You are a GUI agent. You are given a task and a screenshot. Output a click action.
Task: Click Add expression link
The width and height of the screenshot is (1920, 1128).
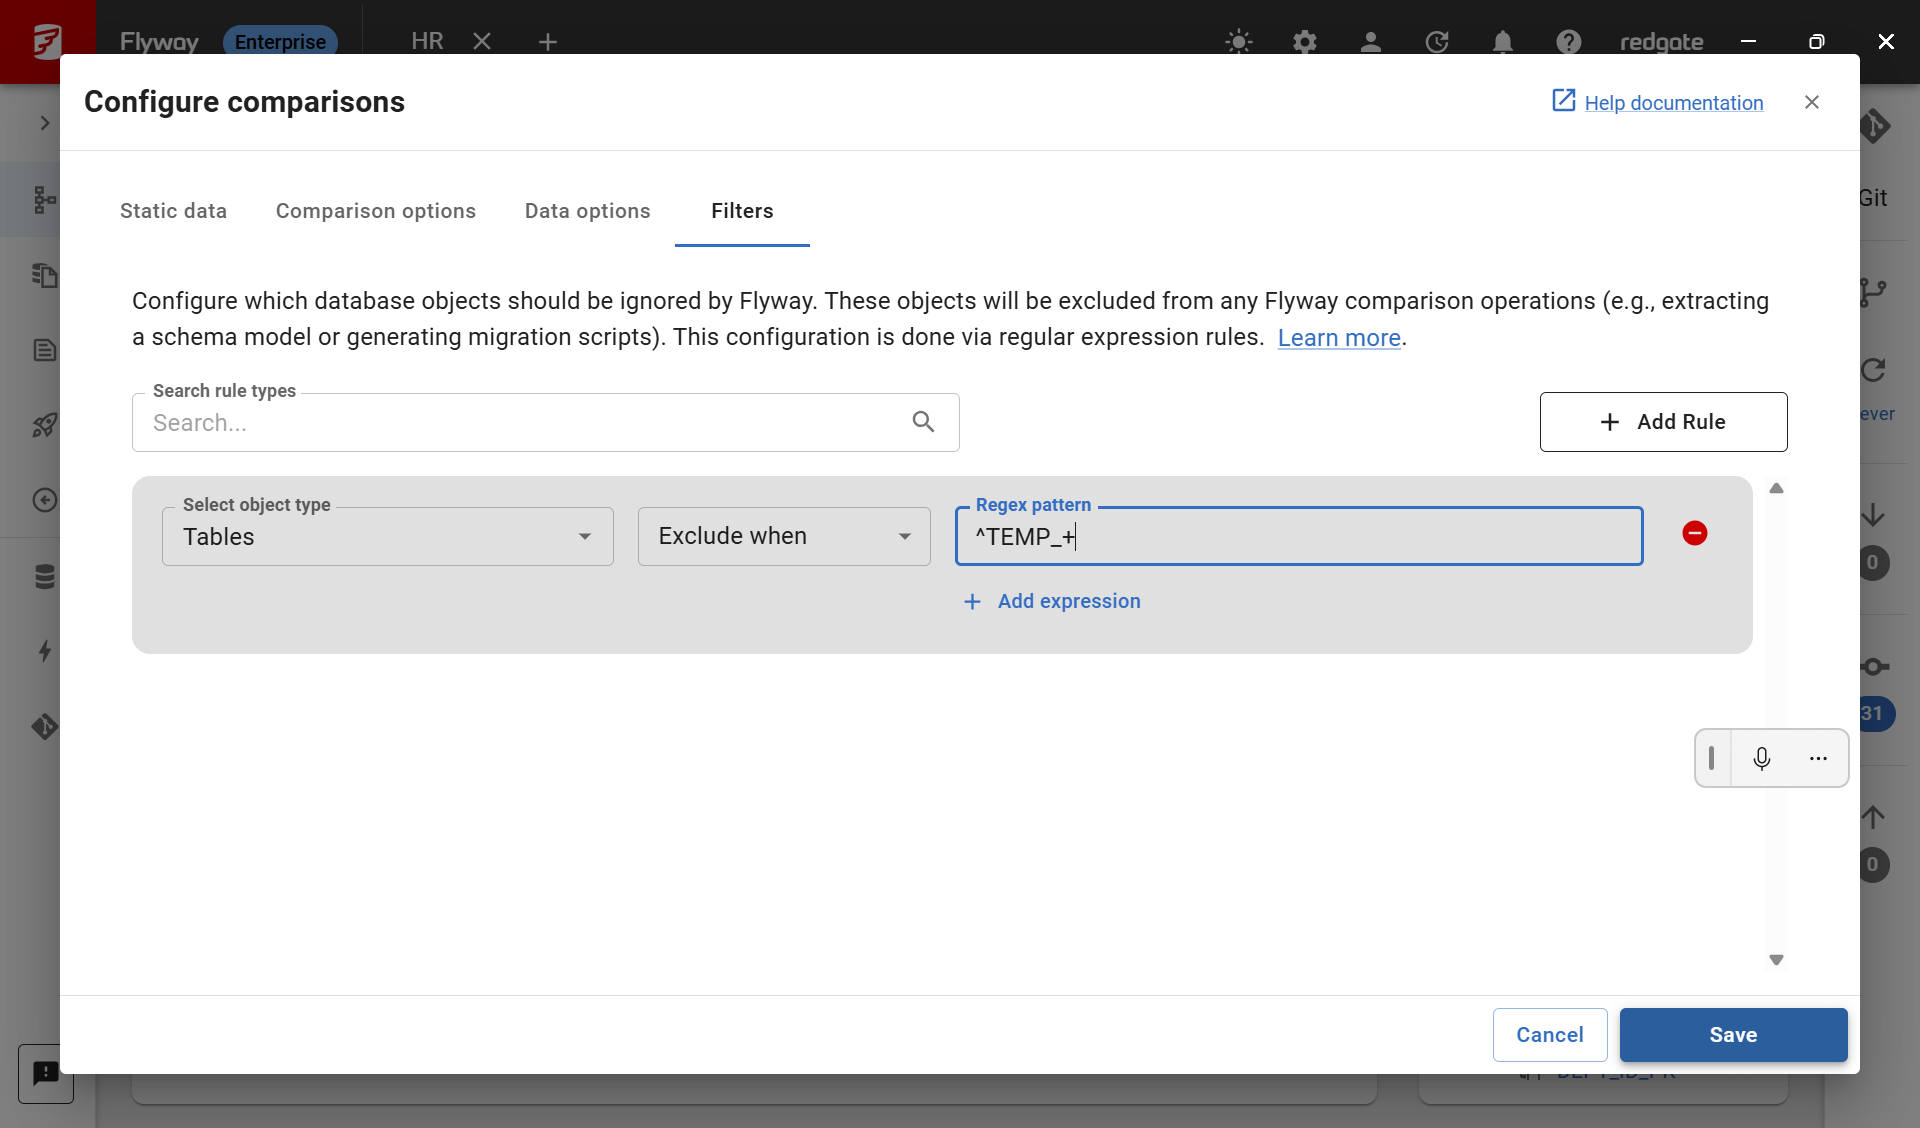pos(1053,601)
